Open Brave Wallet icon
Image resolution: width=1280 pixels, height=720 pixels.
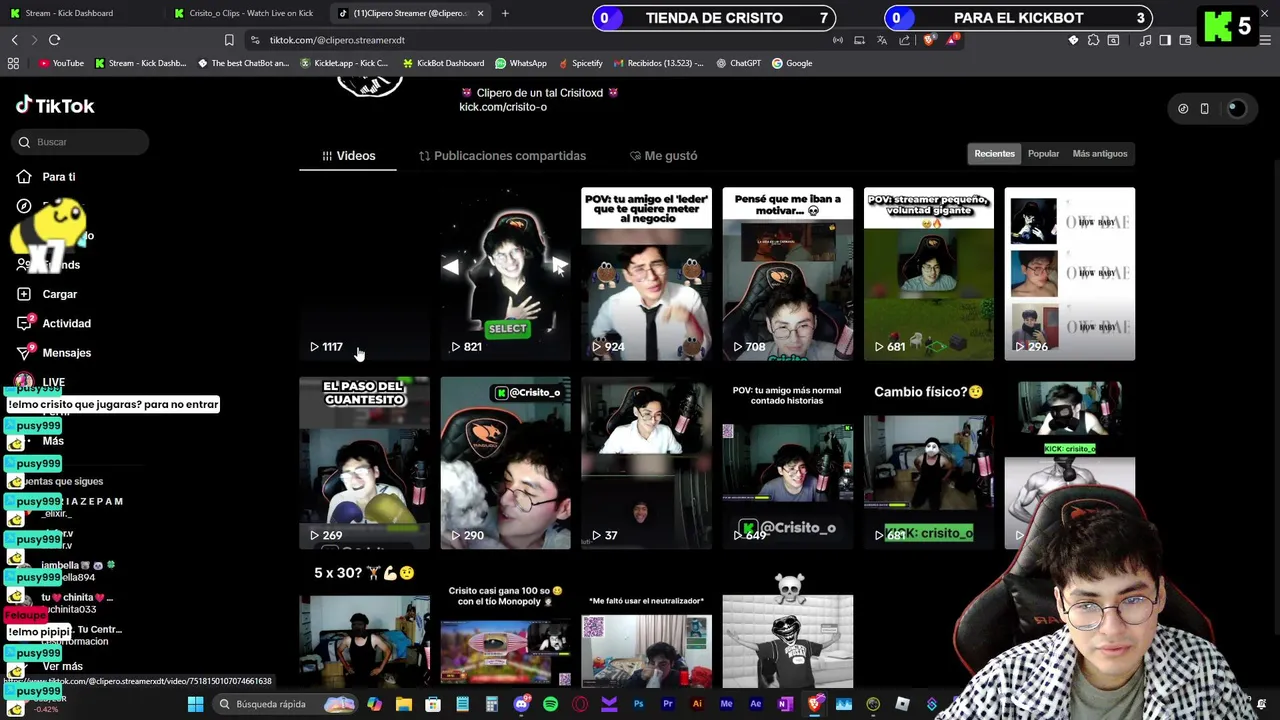pos(1185,40)
